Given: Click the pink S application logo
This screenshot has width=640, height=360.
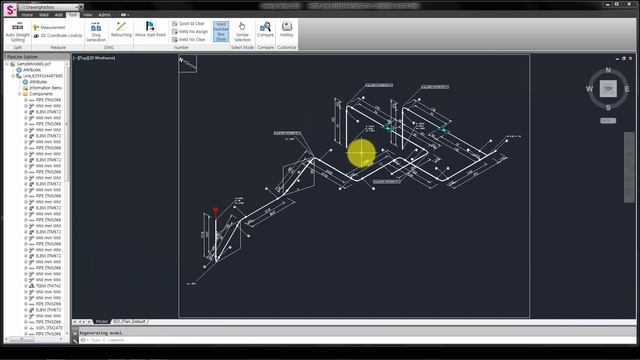Looking at the screenshot, I should pyautogui.click(x=10, y=9).
